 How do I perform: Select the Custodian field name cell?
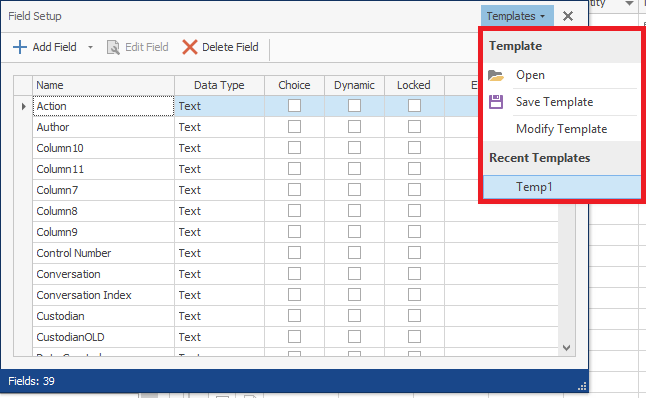[x=103, y=316]
